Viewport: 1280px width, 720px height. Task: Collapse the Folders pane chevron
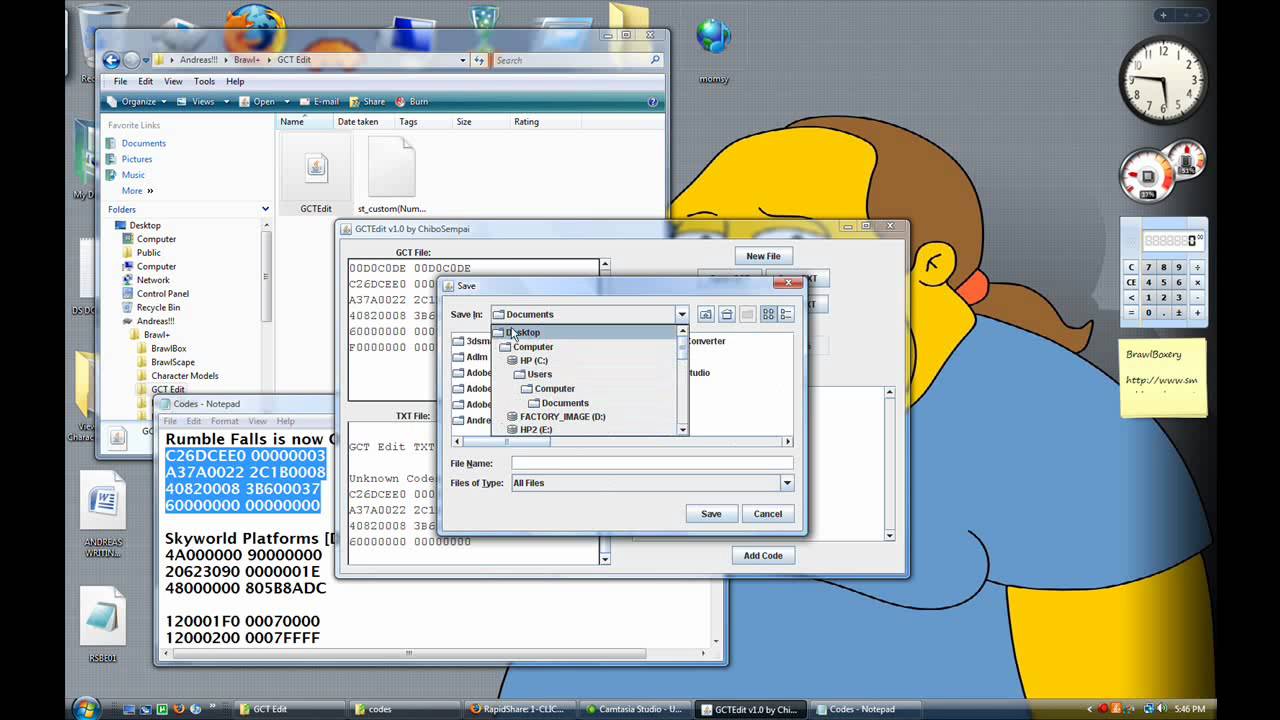pos(265,209)
